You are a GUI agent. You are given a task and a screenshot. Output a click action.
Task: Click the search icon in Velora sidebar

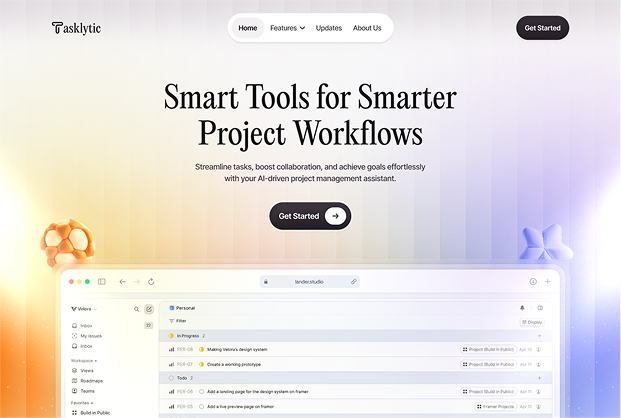137,309
